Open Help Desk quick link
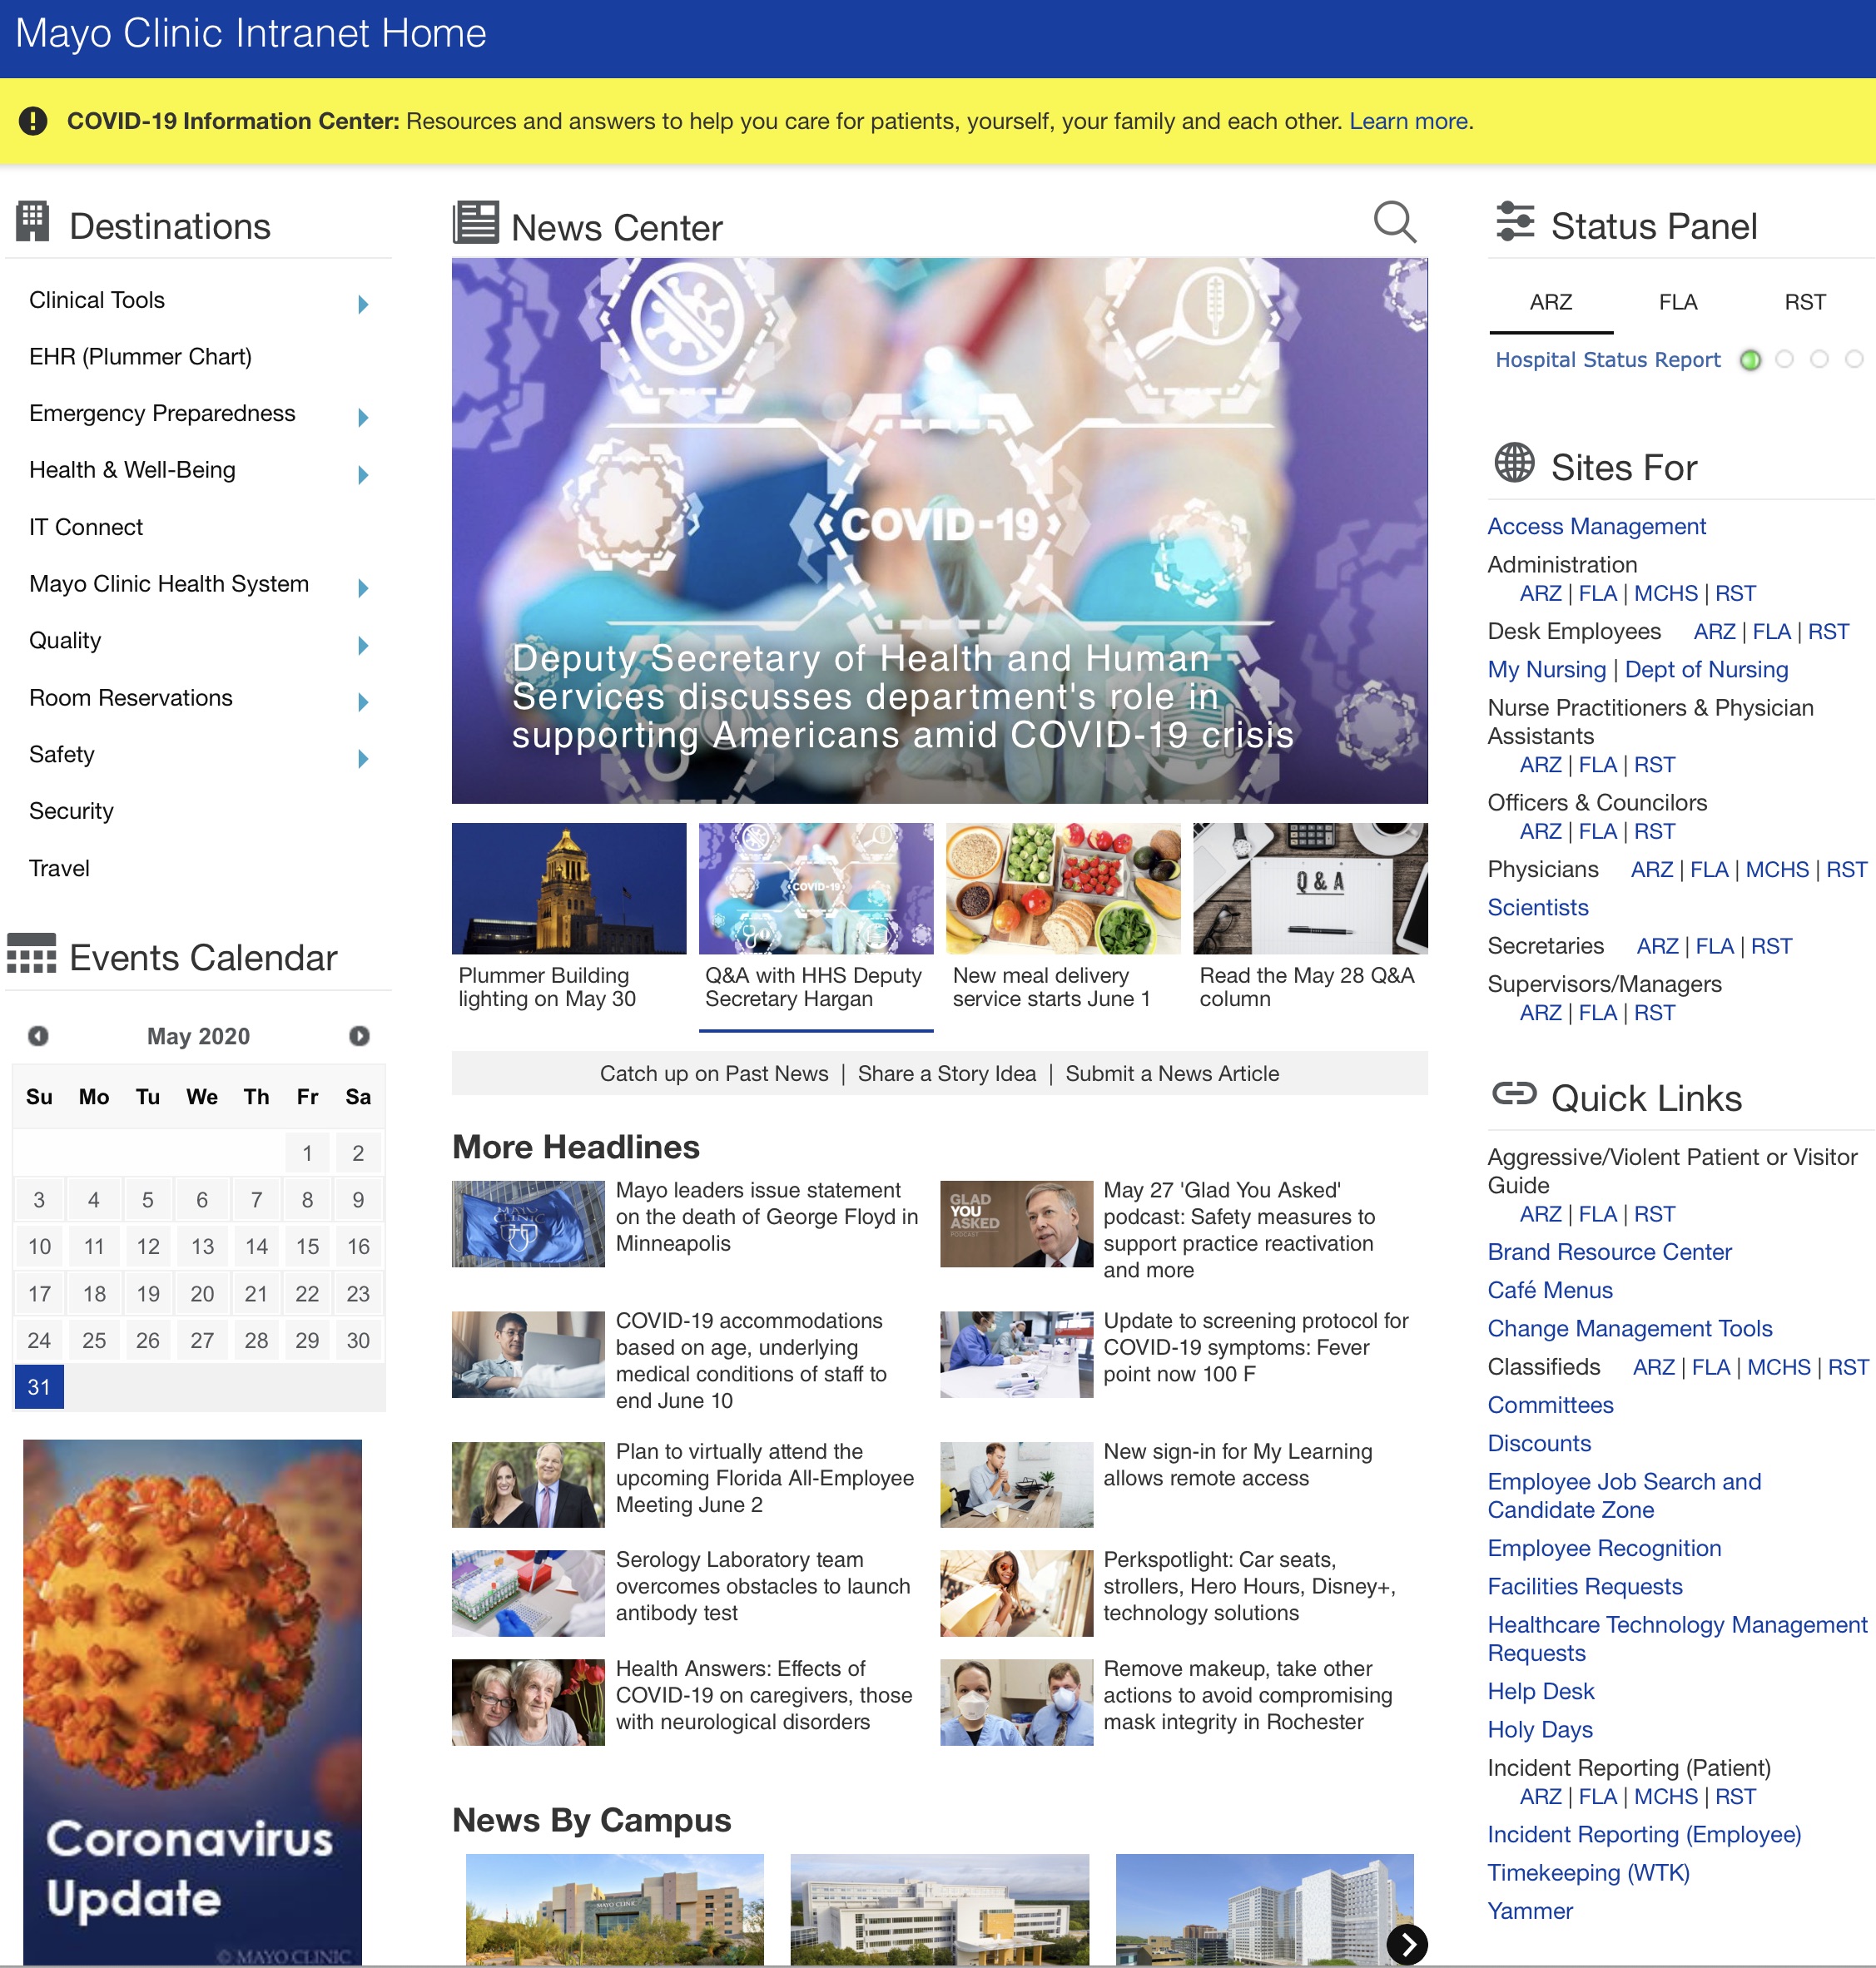 click(1540, 1691)
